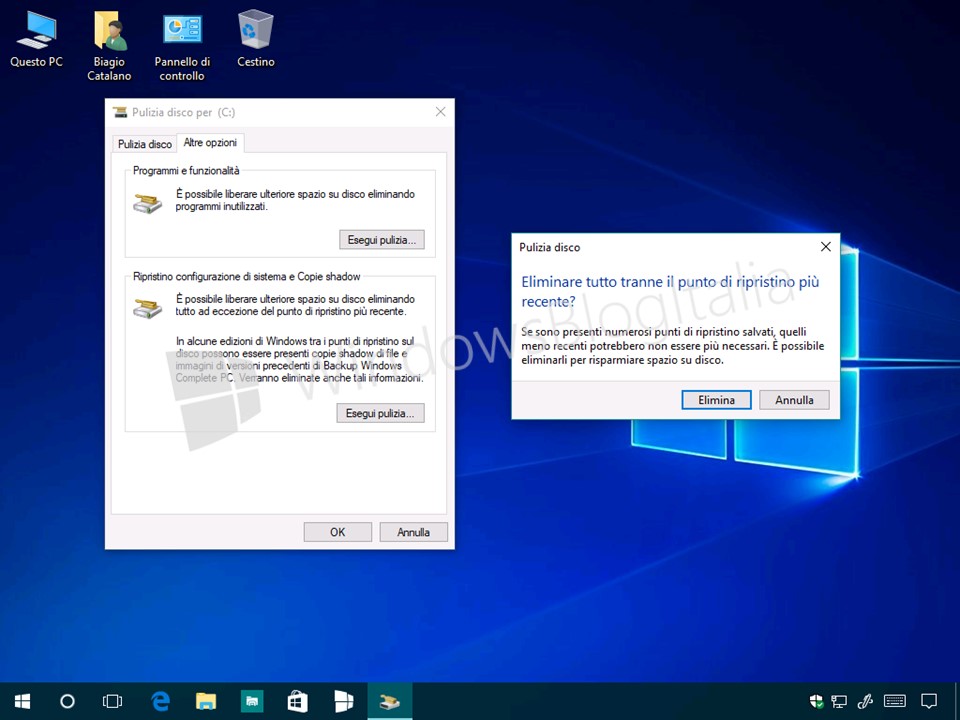Open Cortana search circle in taskbar
Viewport: 960px width, 720px height.
(67, 701)
